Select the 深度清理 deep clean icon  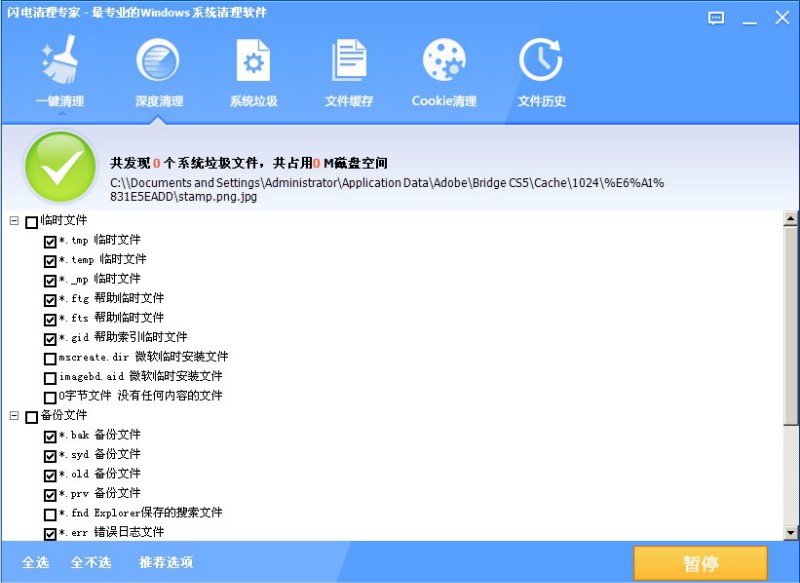[158, 62]
